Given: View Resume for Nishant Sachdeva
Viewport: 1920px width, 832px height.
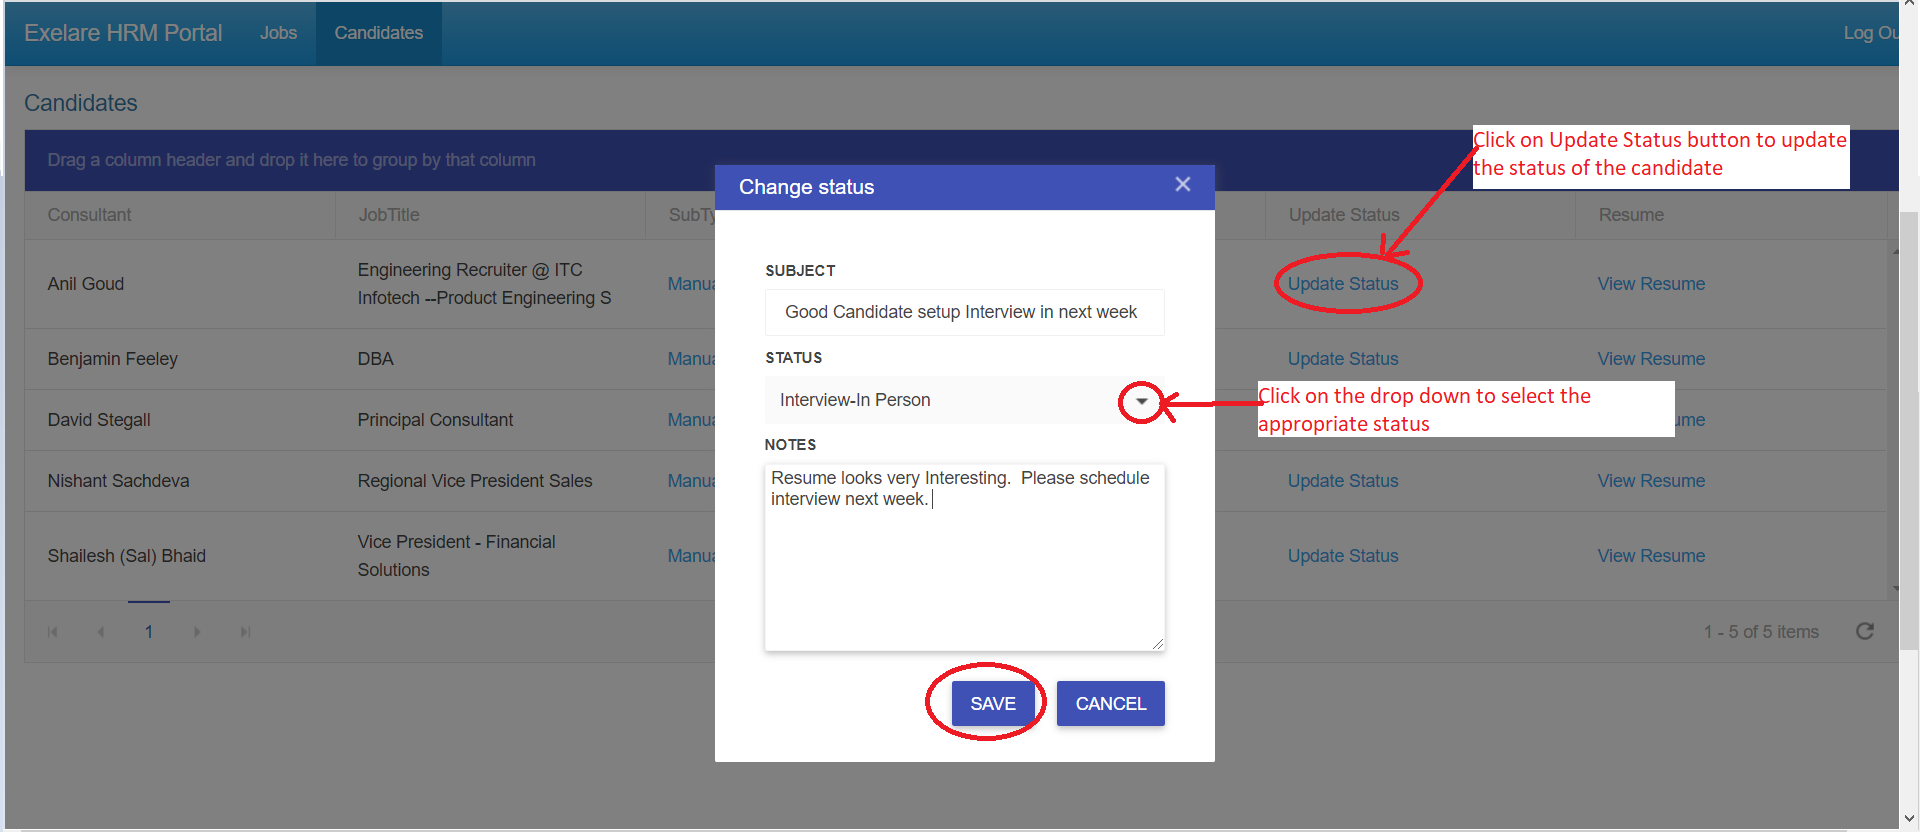Looking at the screenshot, I should tap(1651, 481).
